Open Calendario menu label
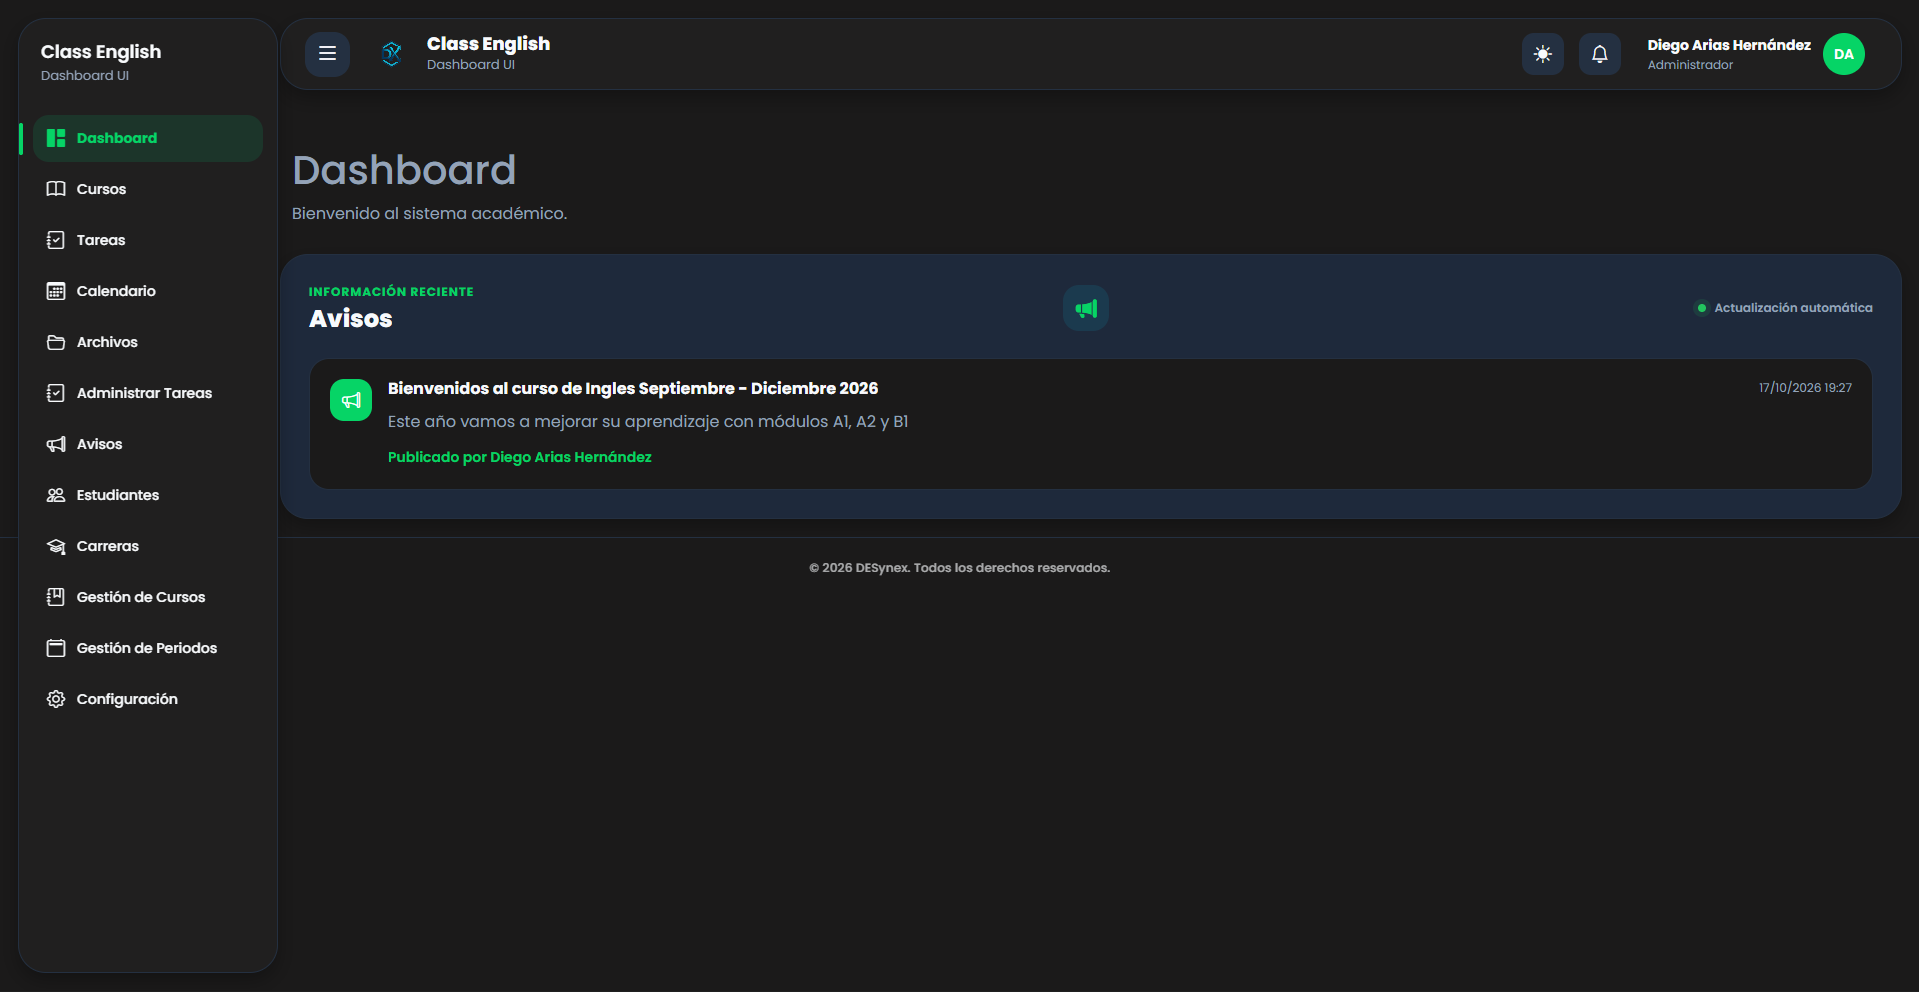The image size is (1919, 992). (x=116, y=291)
